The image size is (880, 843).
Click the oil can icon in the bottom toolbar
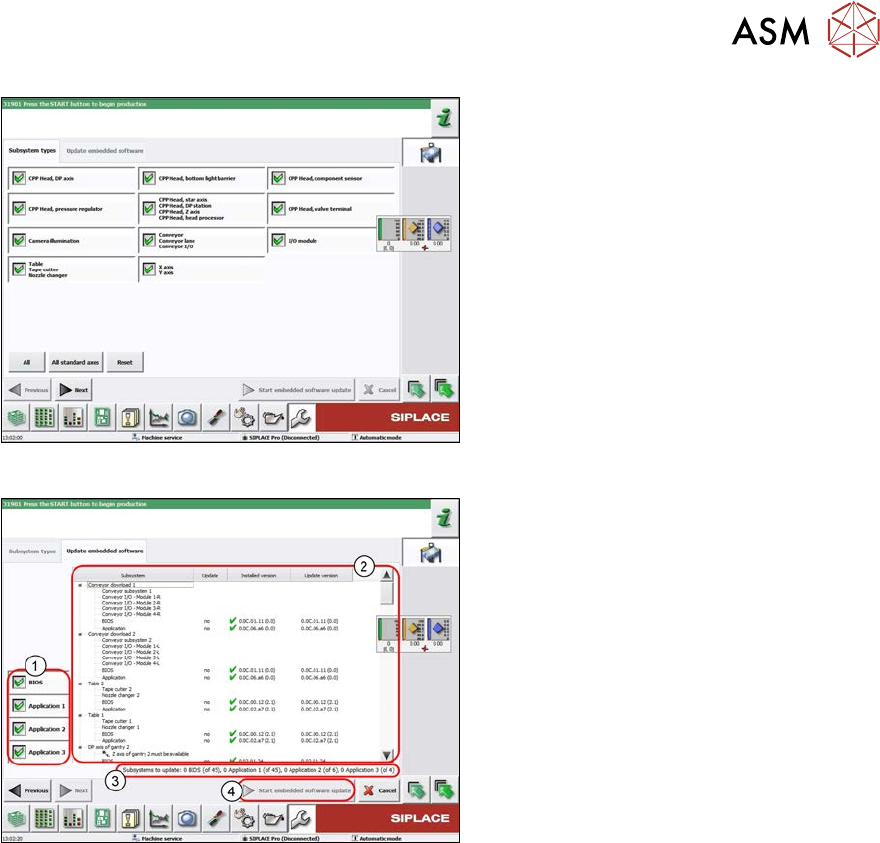(273, 819)
